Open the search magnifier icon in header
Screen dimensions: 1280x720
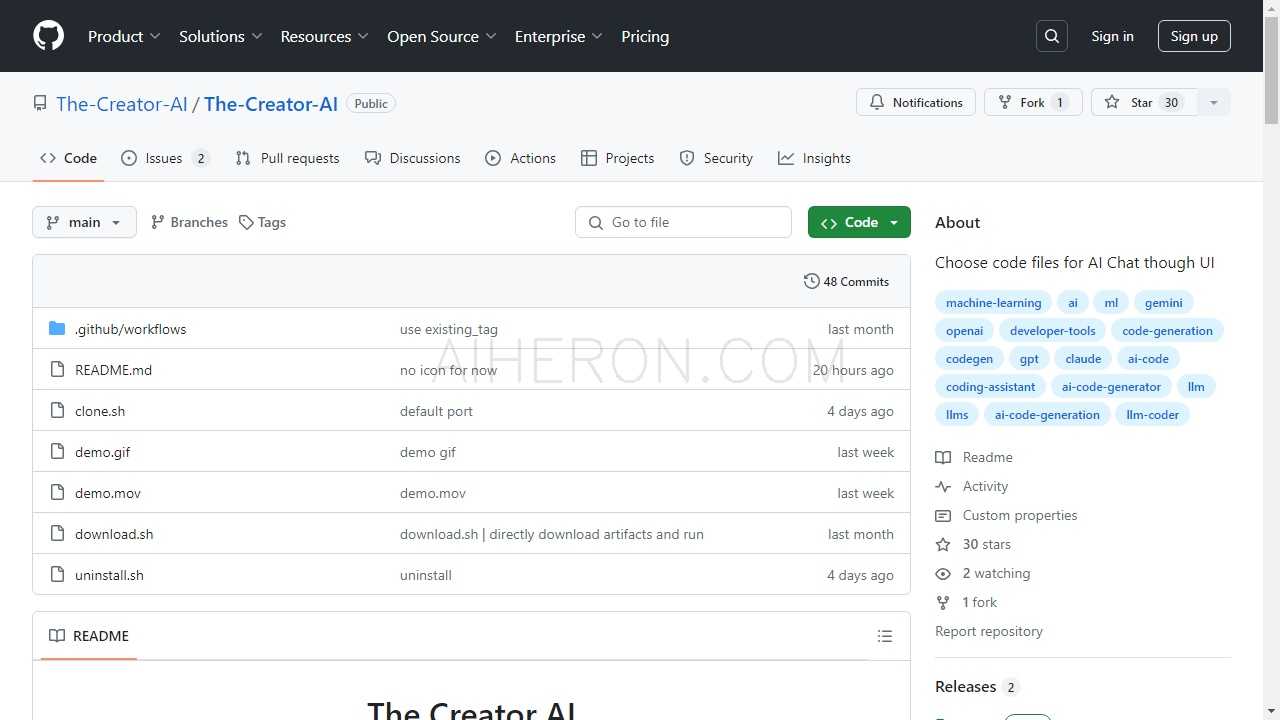1052,36
